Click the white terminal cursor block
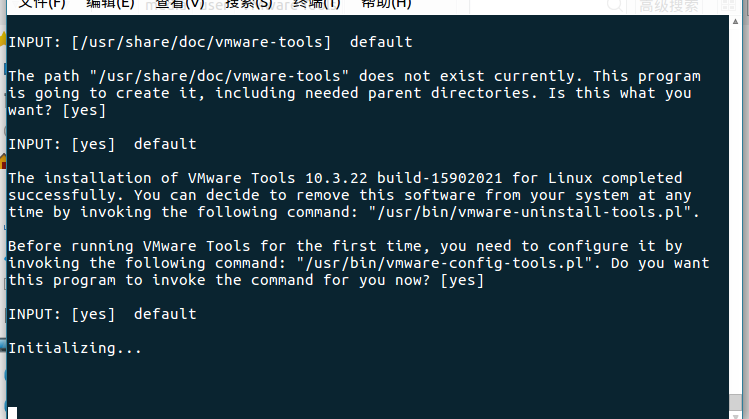749x419 pixels. point(12,413)
